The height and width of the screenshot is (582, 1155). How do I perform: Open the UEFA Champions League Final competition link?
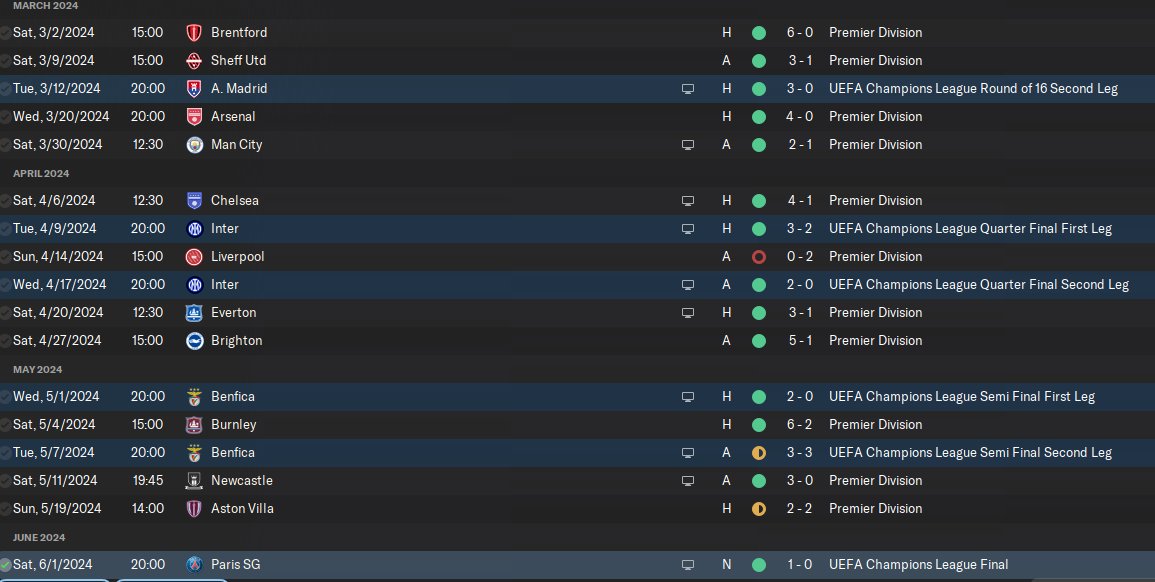click(918, 564)
